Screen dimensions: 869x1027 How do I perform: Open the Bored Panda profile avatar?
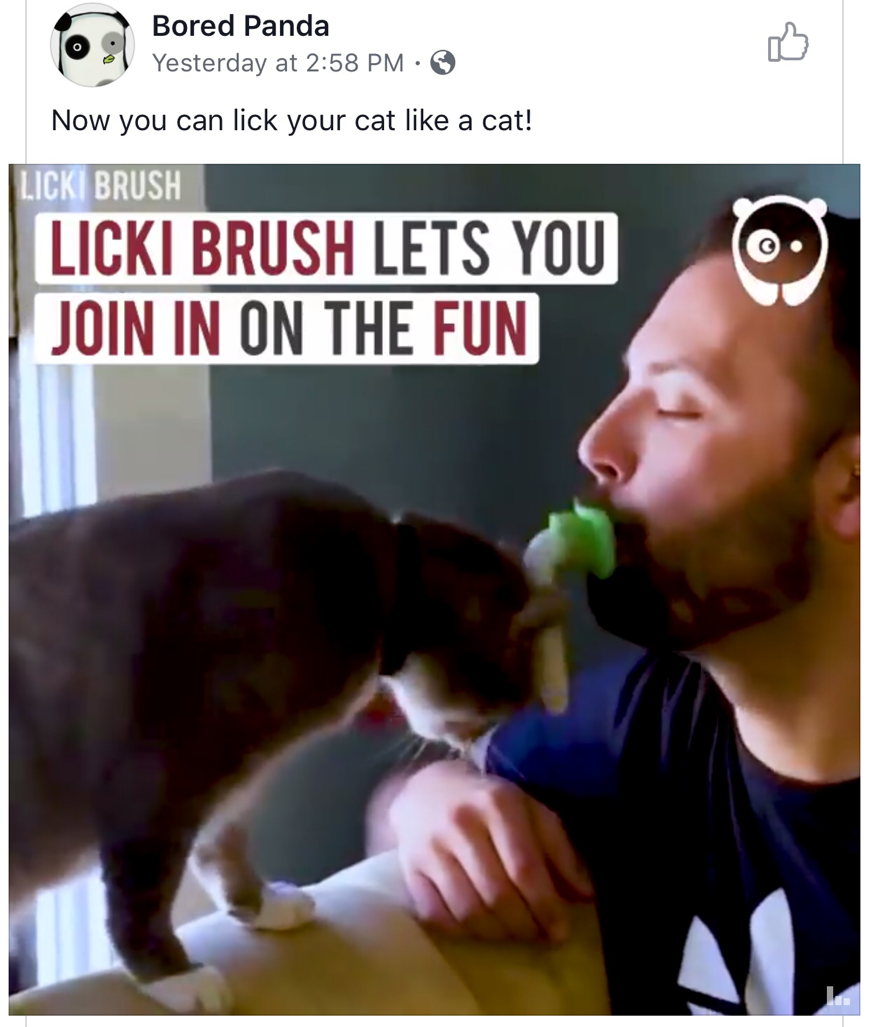[x=92, y=45]
